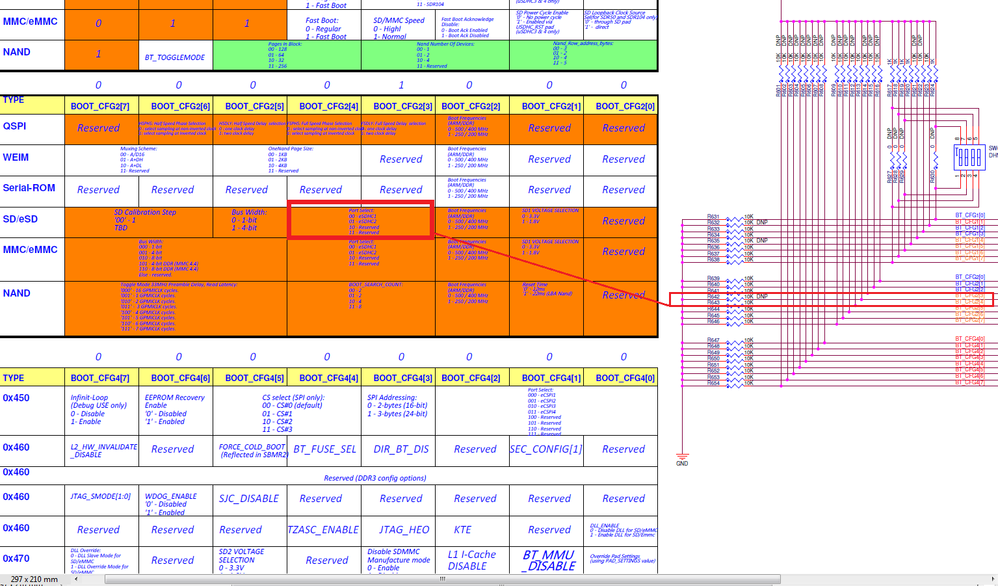This screenshot has height=586, width=998.
Task: Click the L2_HW_INVALIDATE_DISABLE cell
Action: tap(101, 450)
